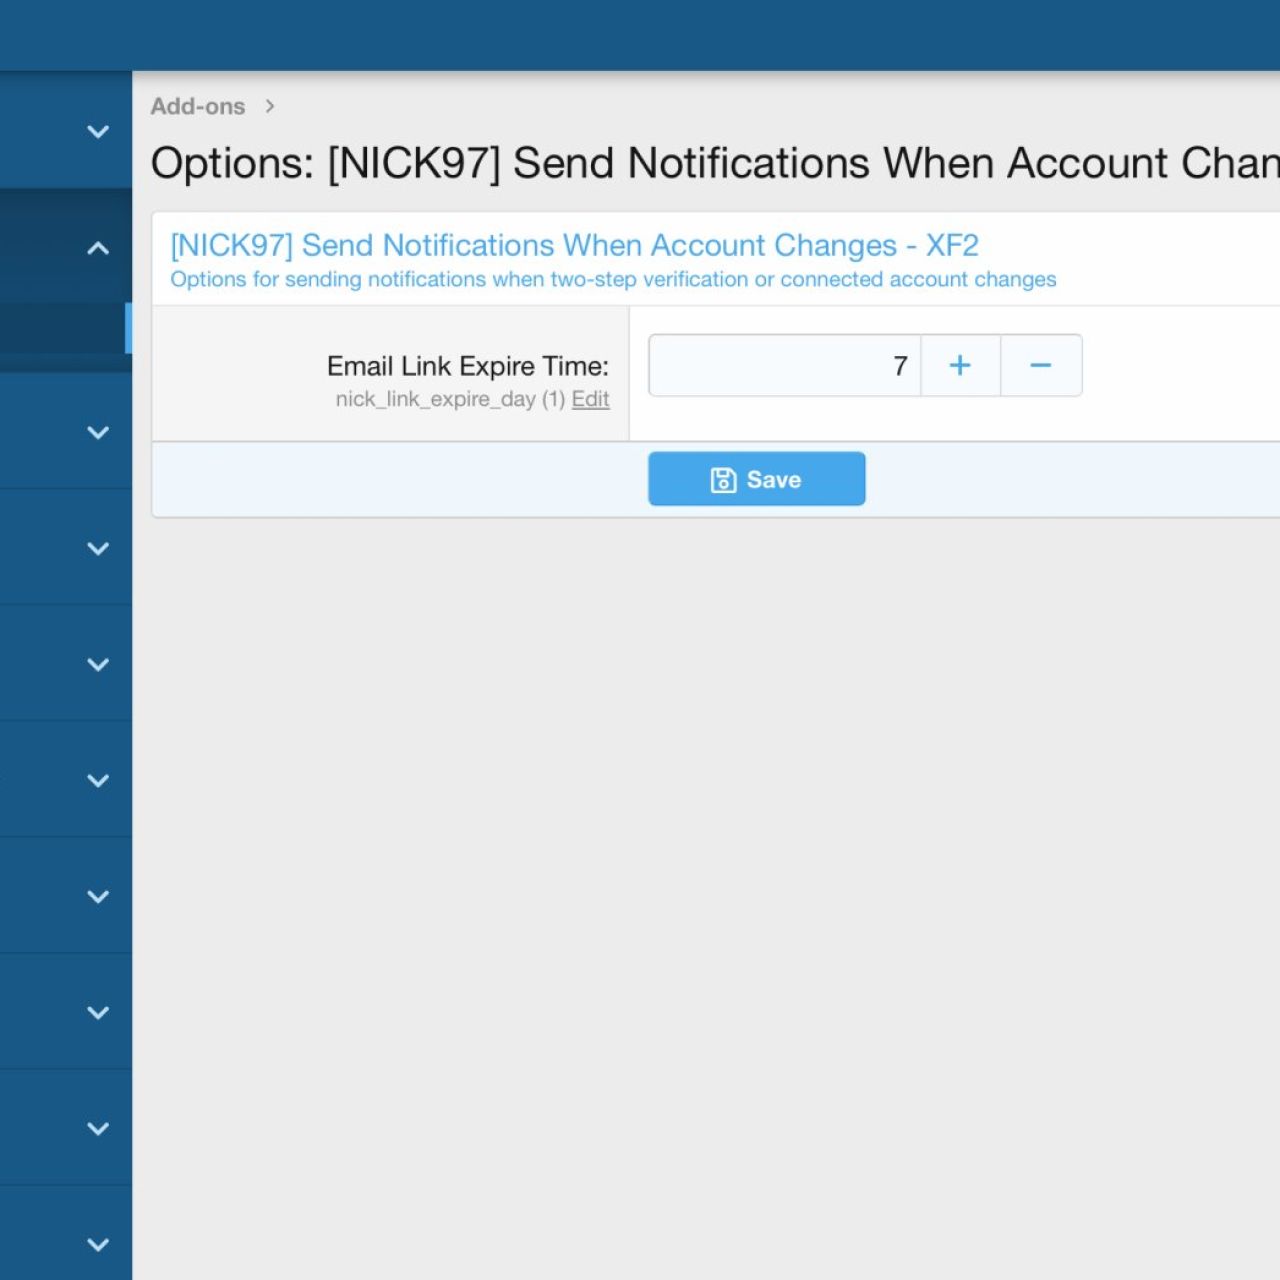1280x1280 pixels.
Task: Collapse the expanded sidebar section chevron
Action: pyautogui.click(x=98, y=248)
